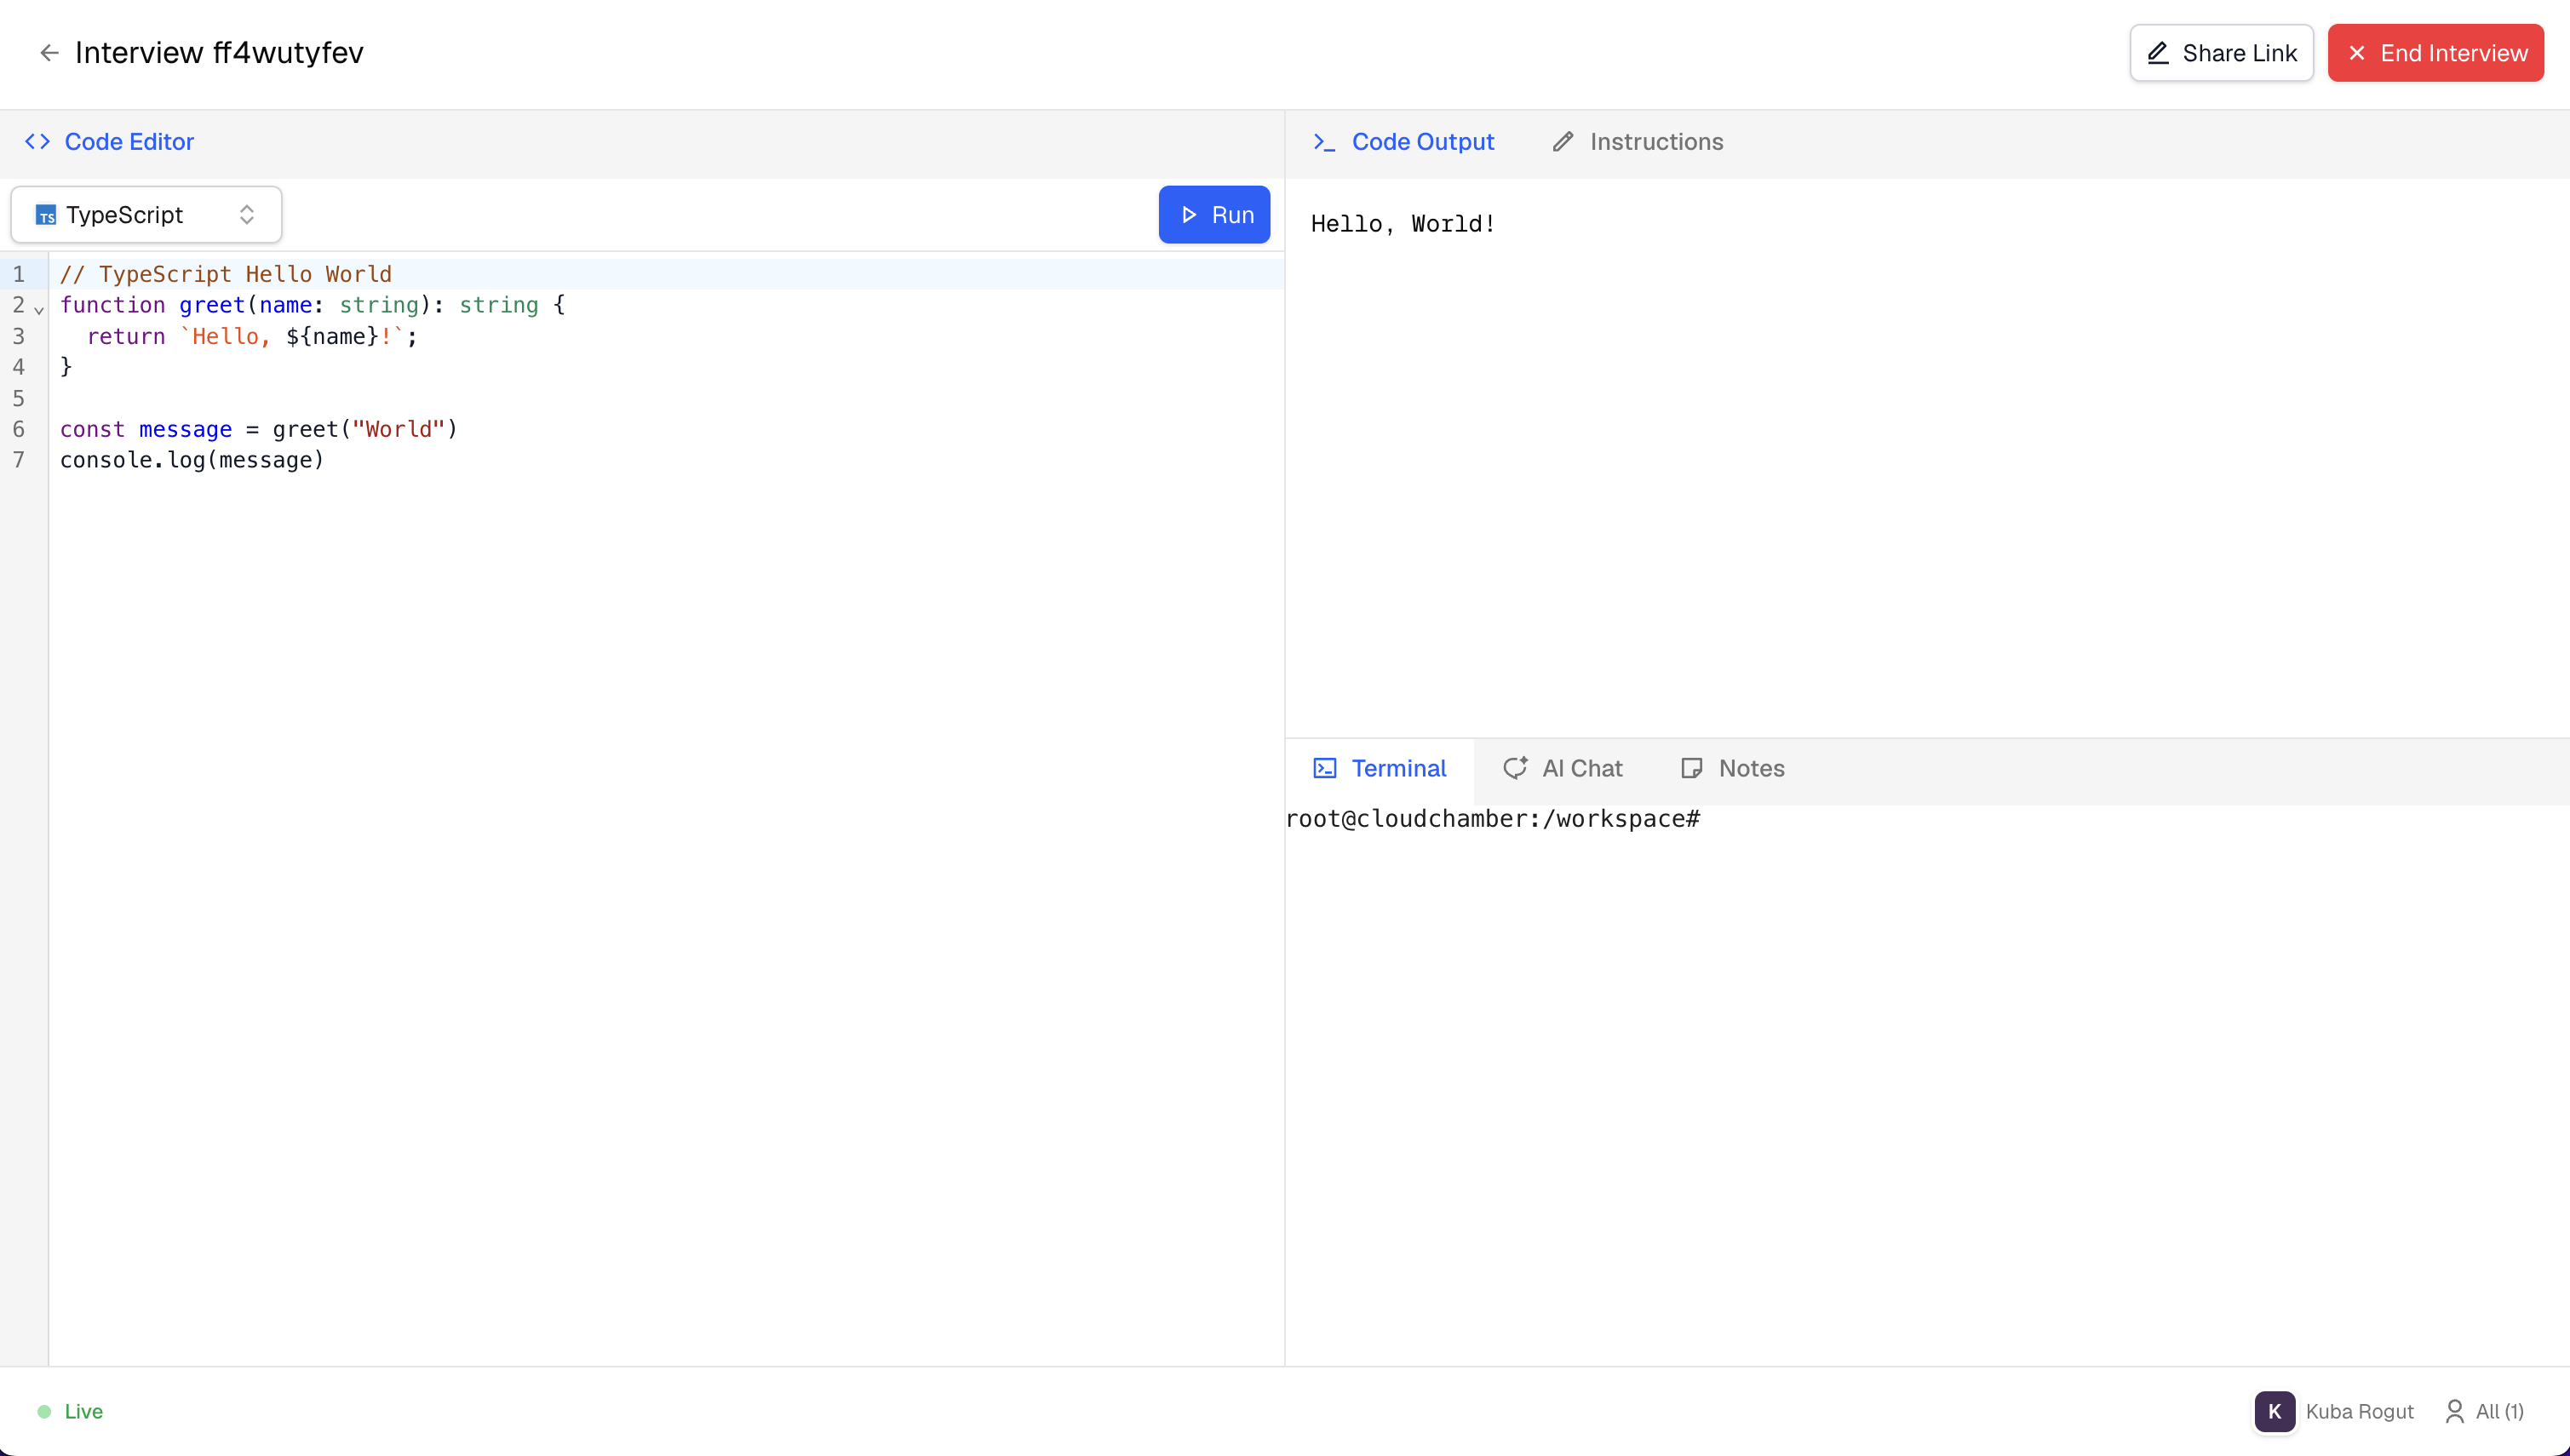Screen dimensions: 2570x1456
Task: Click the function greet declaration line
Action: (x=313, y=305)
